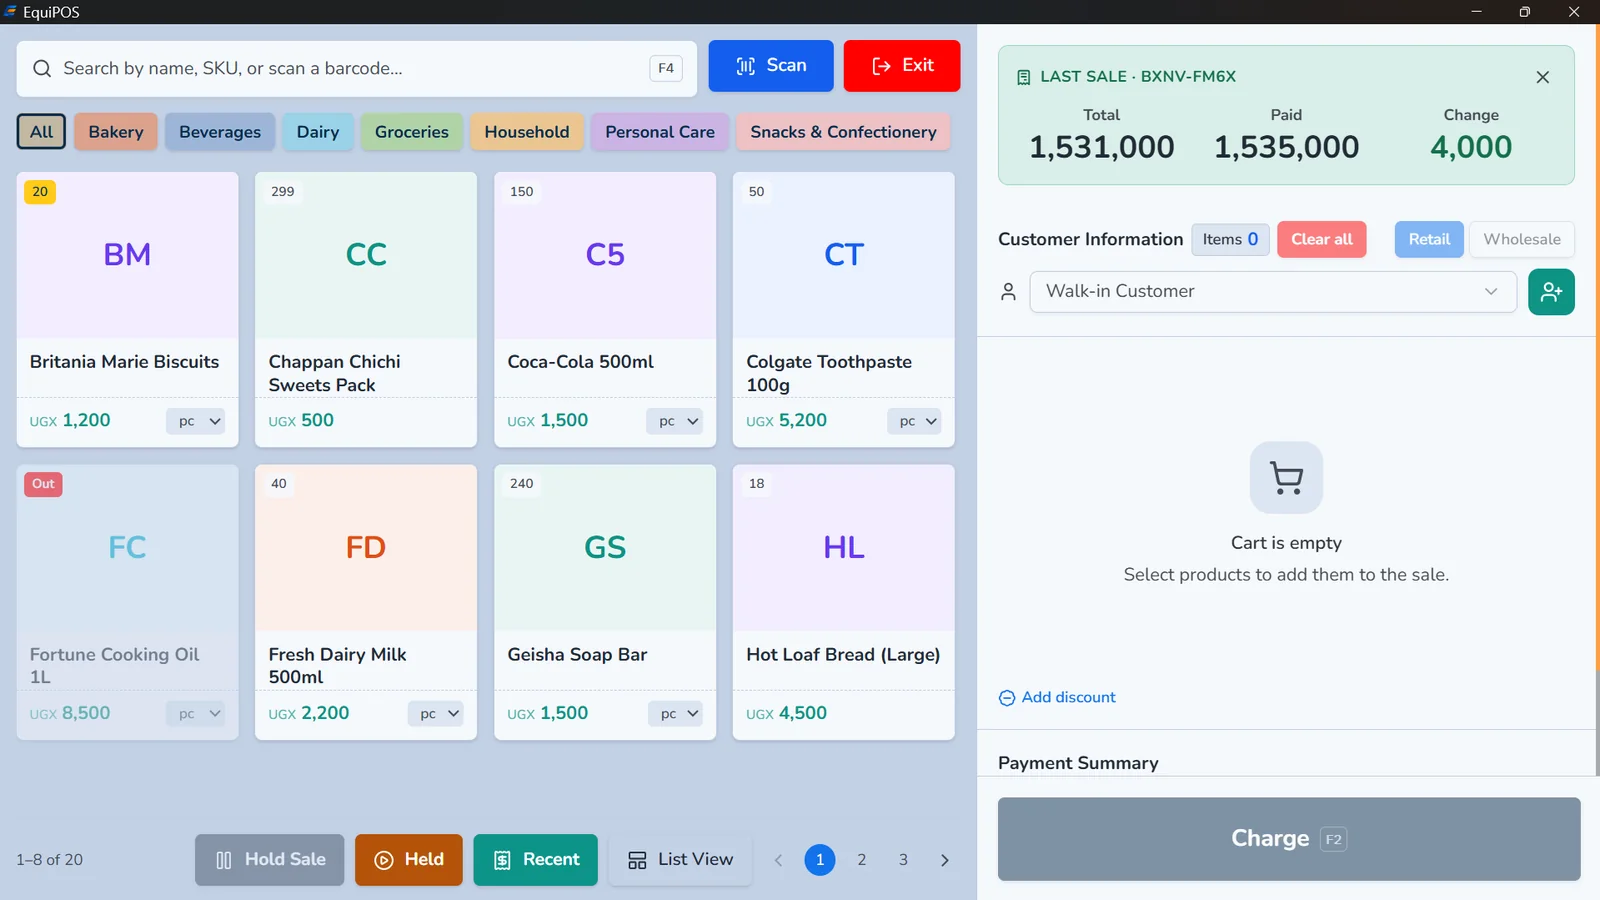Filter by Bakery category
Image resolution: width=1600 pixels, height=900 pixels.
pos(116,132)
